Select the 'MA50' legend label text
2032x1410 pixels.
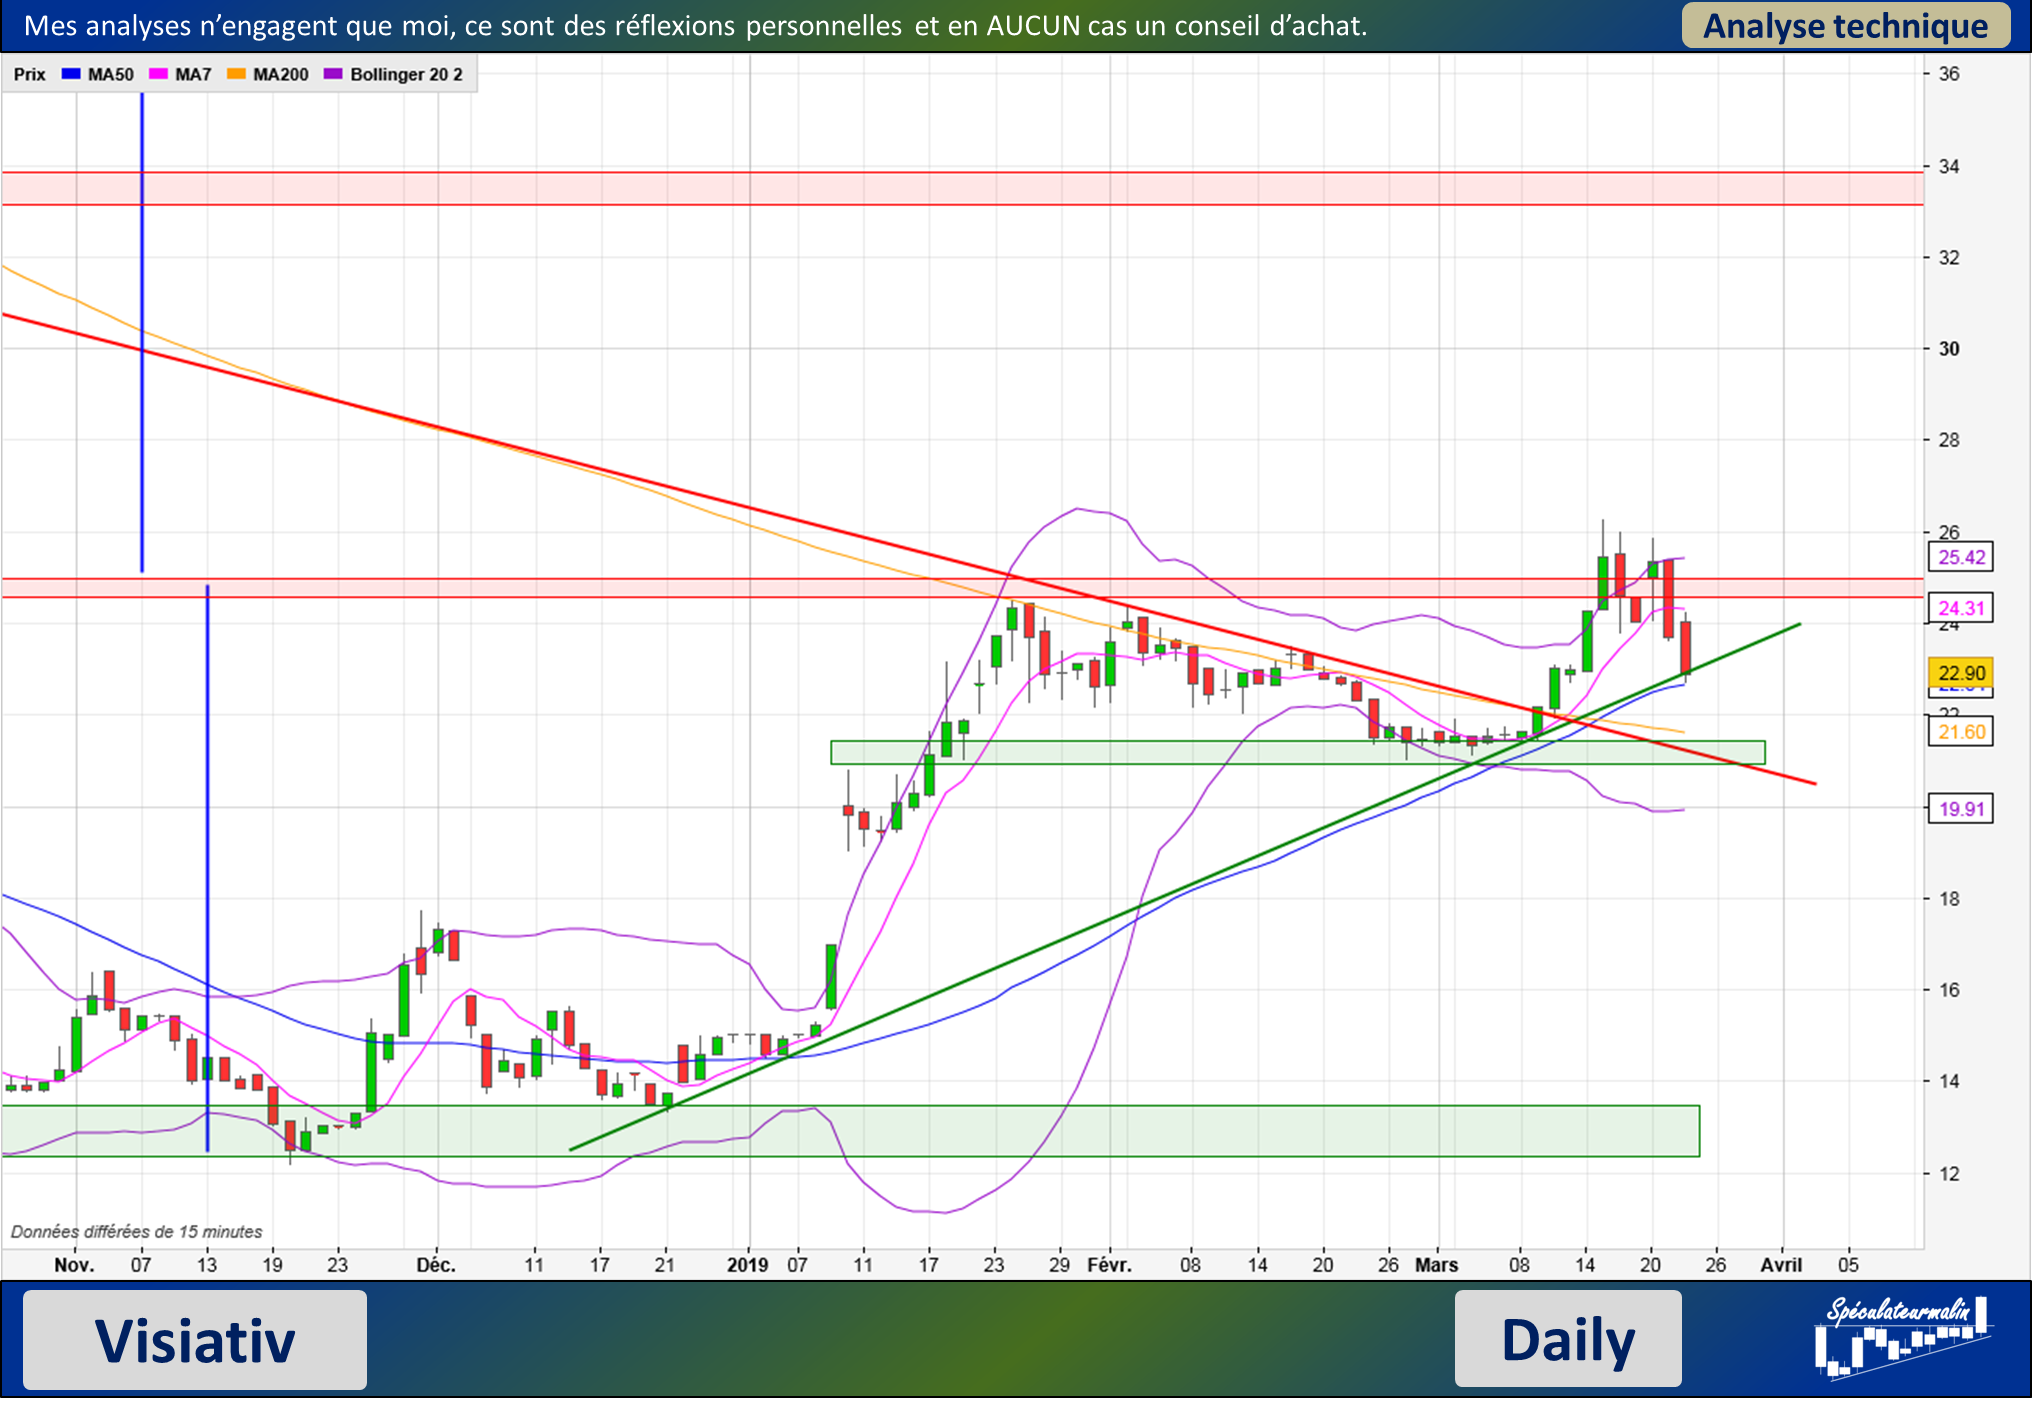110,74
